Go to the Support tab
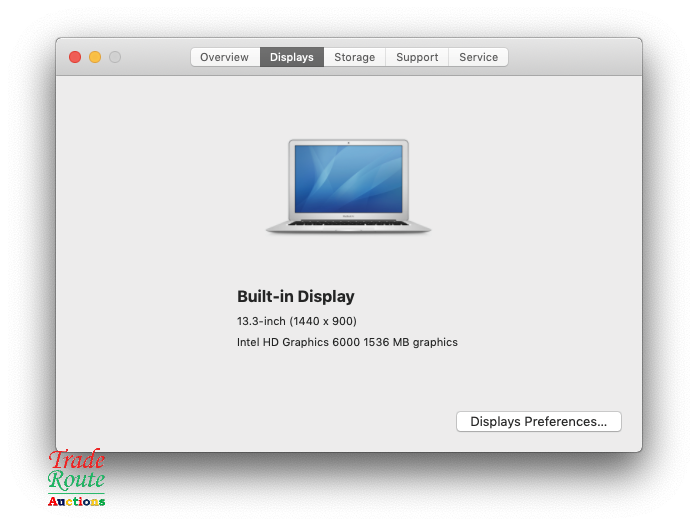The image size is (698, 526). [x=417, y=57]
